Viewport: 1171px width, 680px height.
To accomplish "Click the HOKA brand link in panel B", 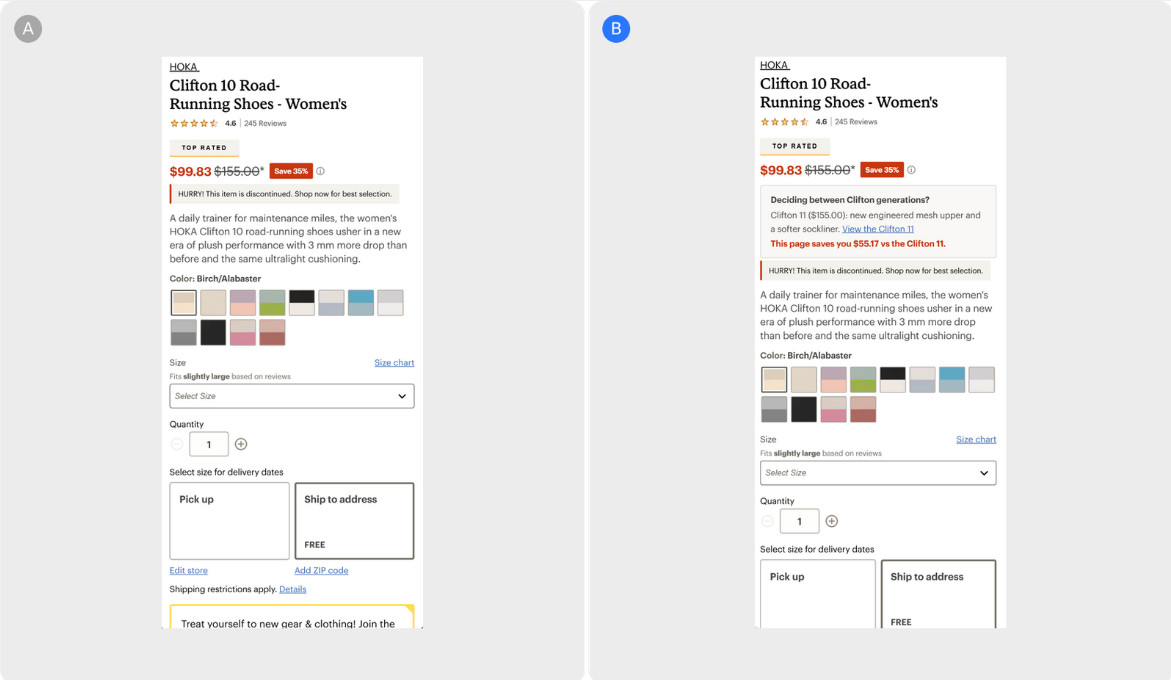I will [x=774, y=66].
